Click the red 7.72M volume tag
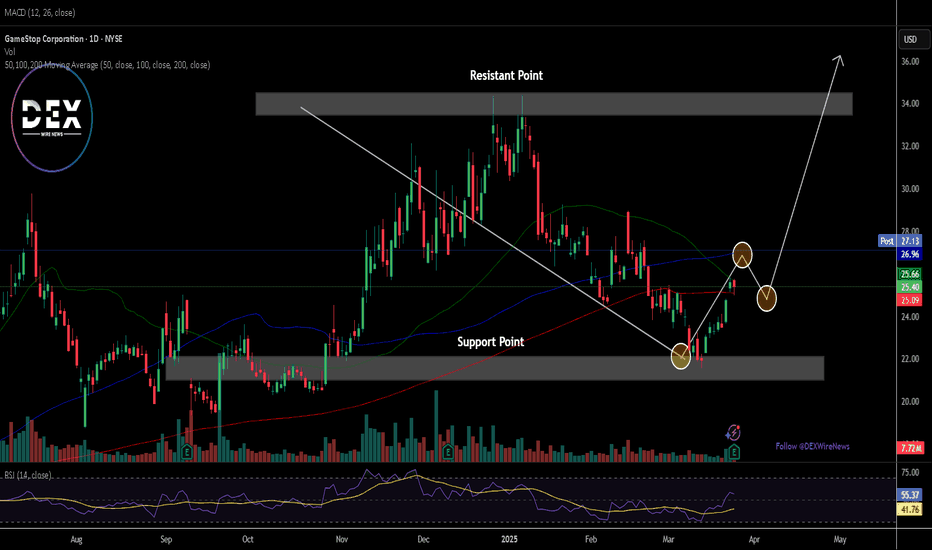932x550 pixels. click(x=910, y=448)
